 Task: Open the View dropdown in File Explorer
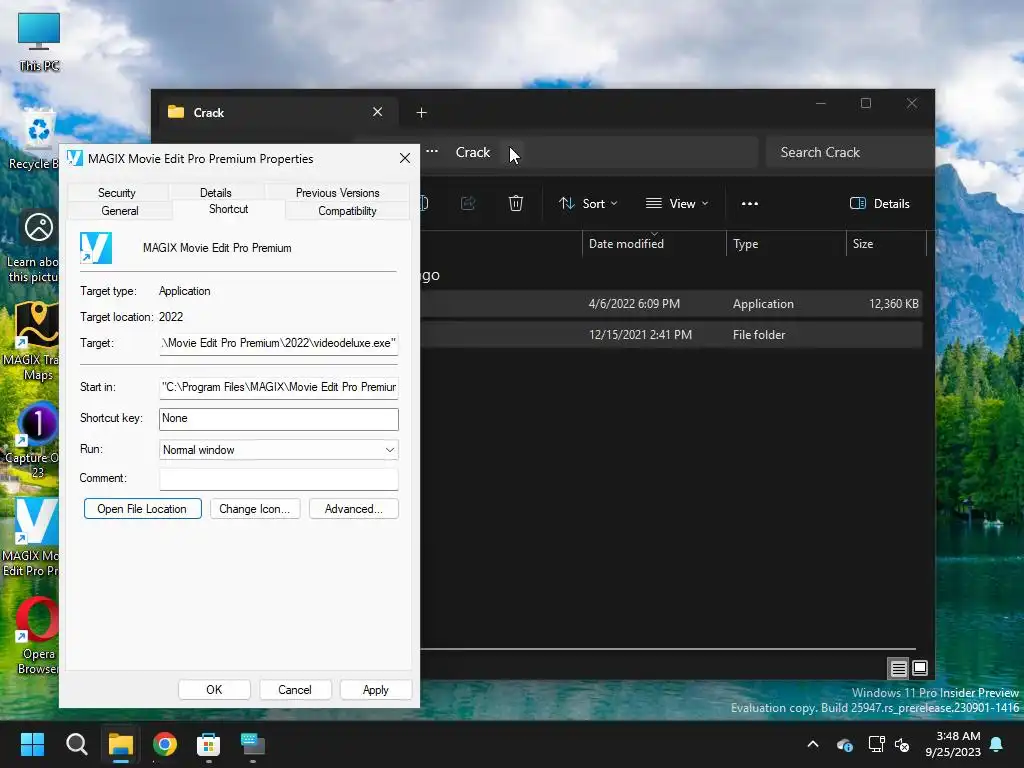point(677,204)
